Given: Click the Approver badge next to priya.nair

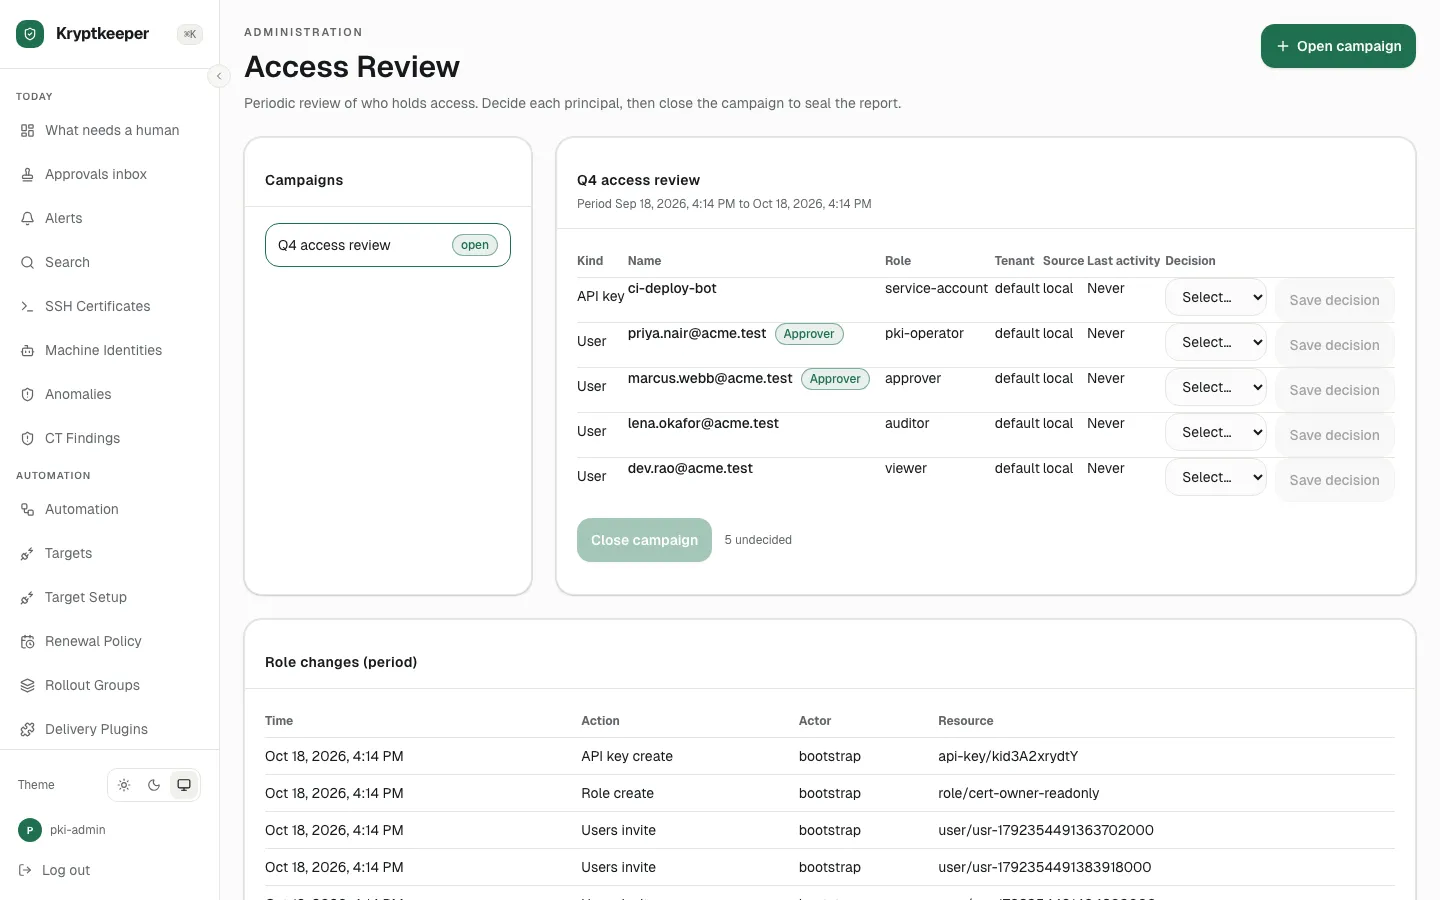Looking at the screenshot, I should point(809,334).
